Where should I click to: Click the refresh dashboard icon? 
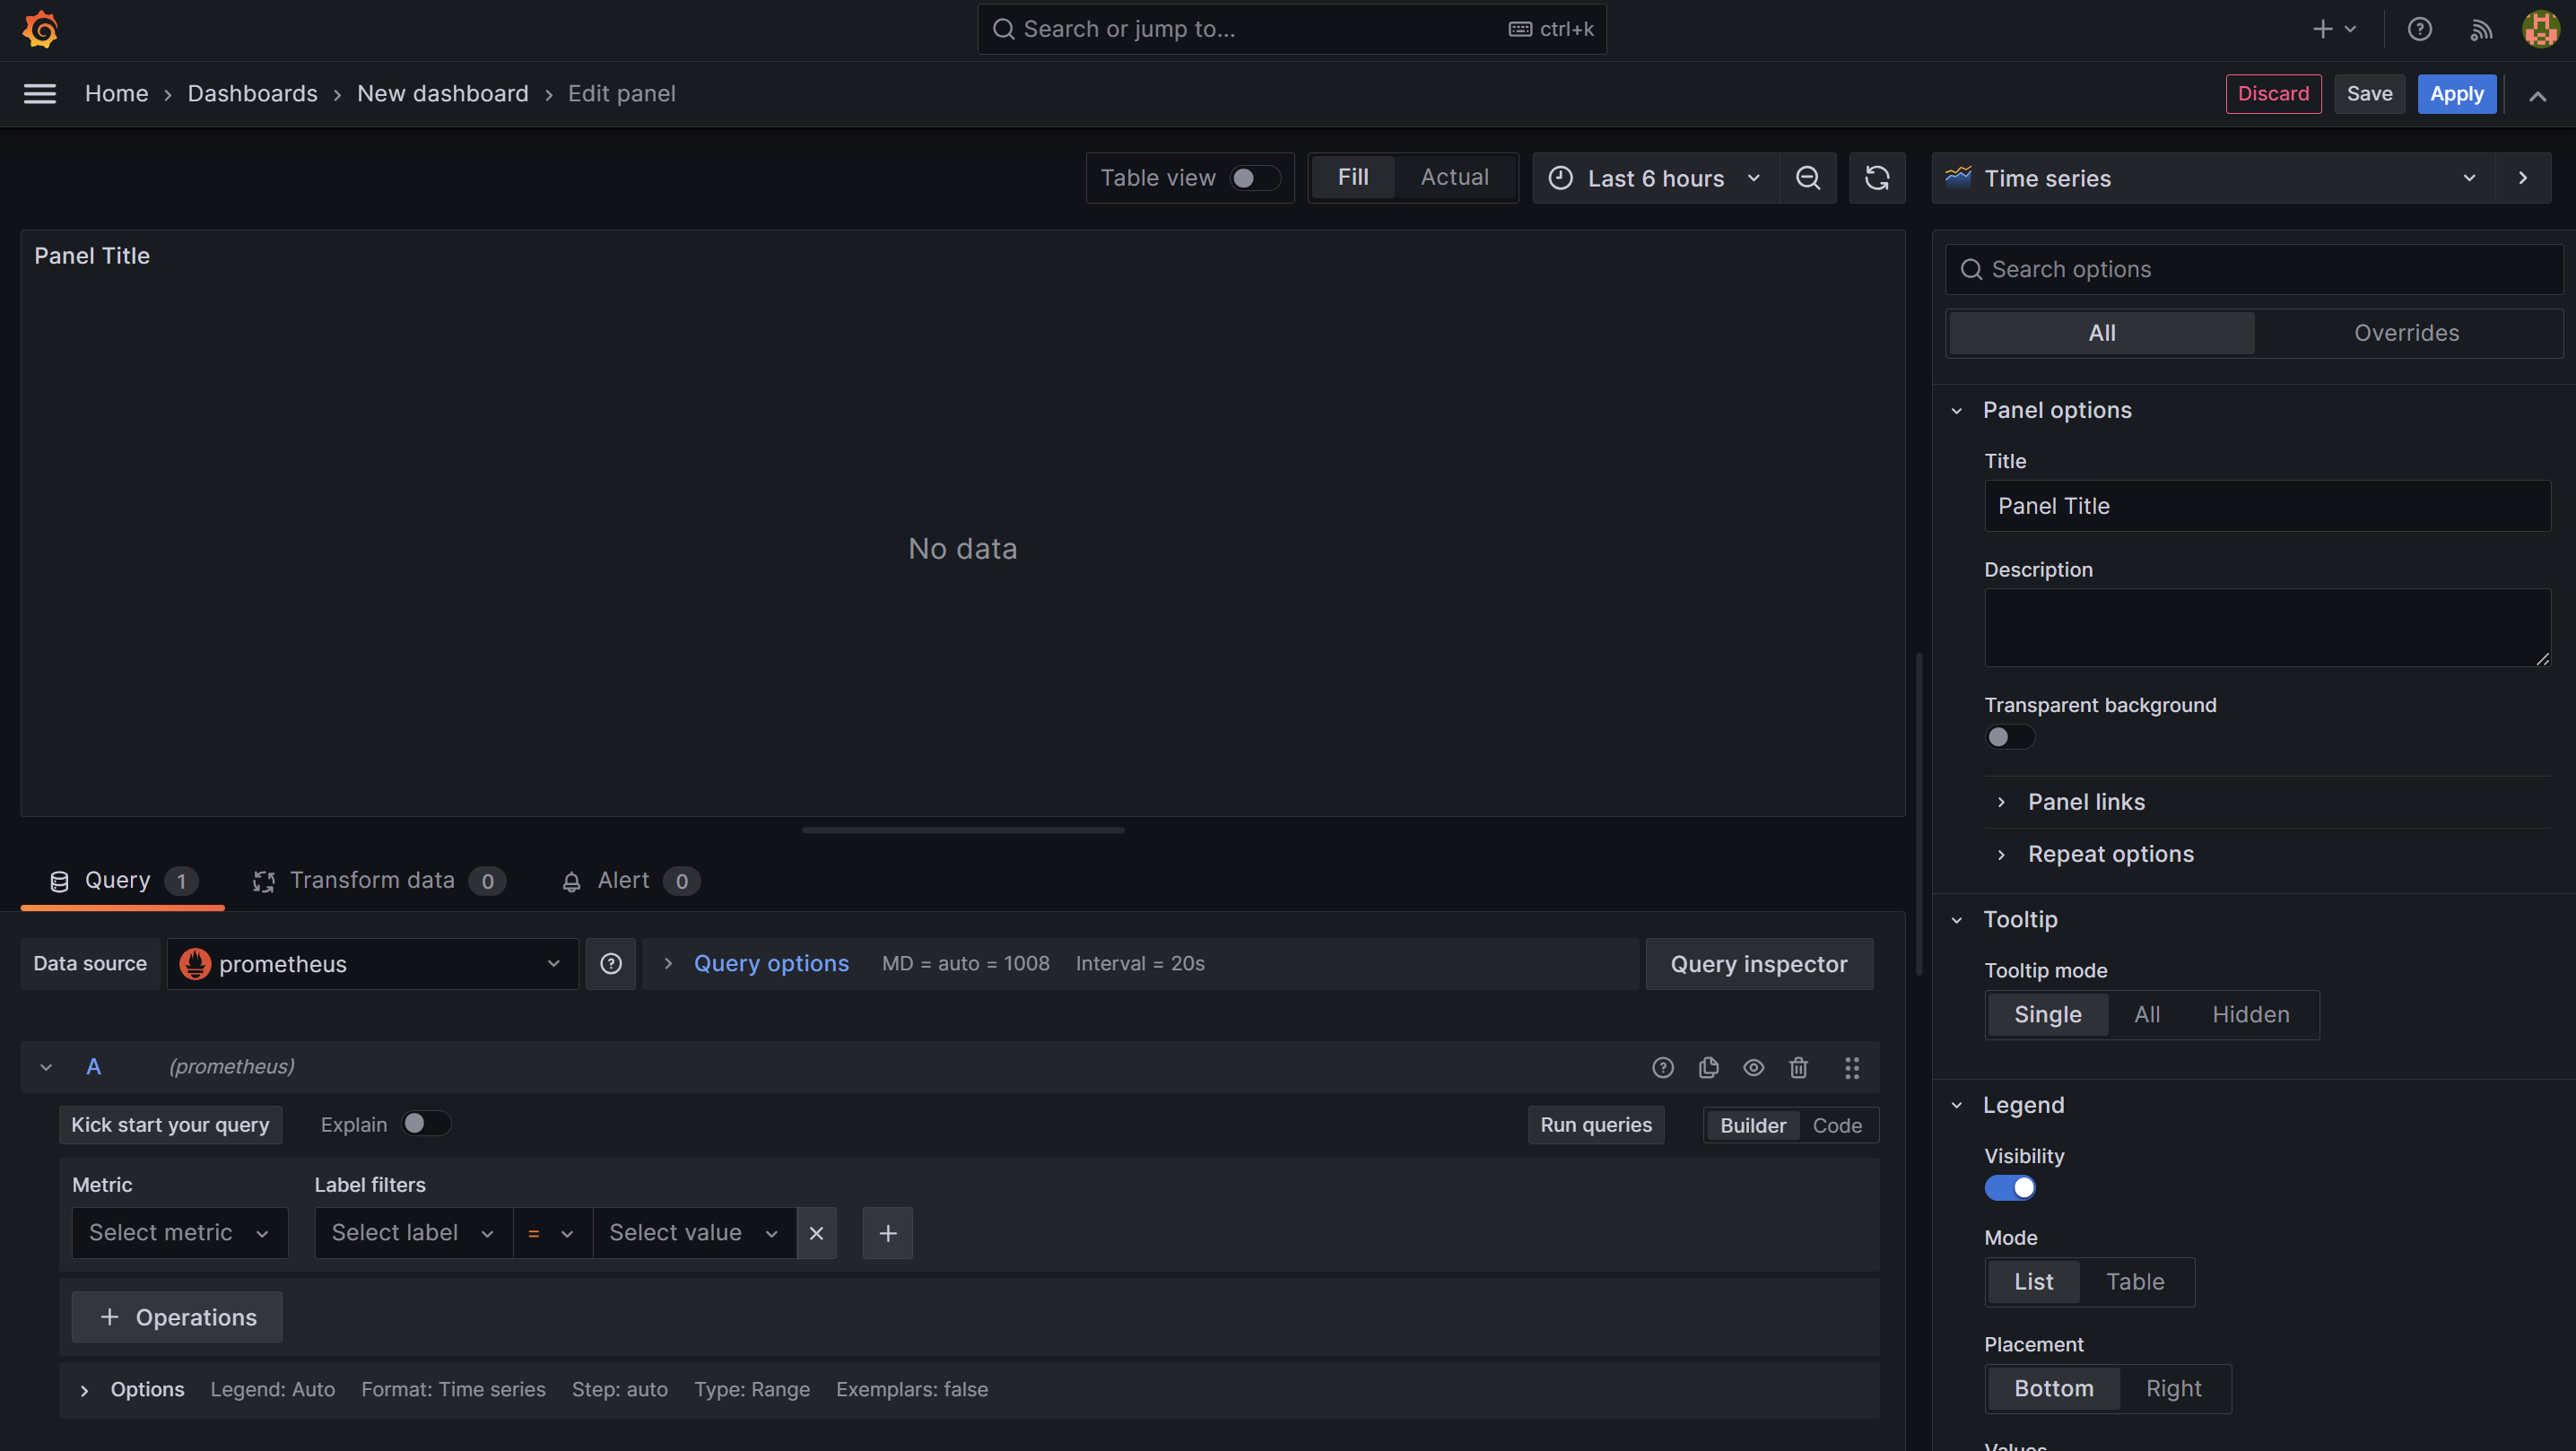pyautogui.click(x=1876, y=178)
